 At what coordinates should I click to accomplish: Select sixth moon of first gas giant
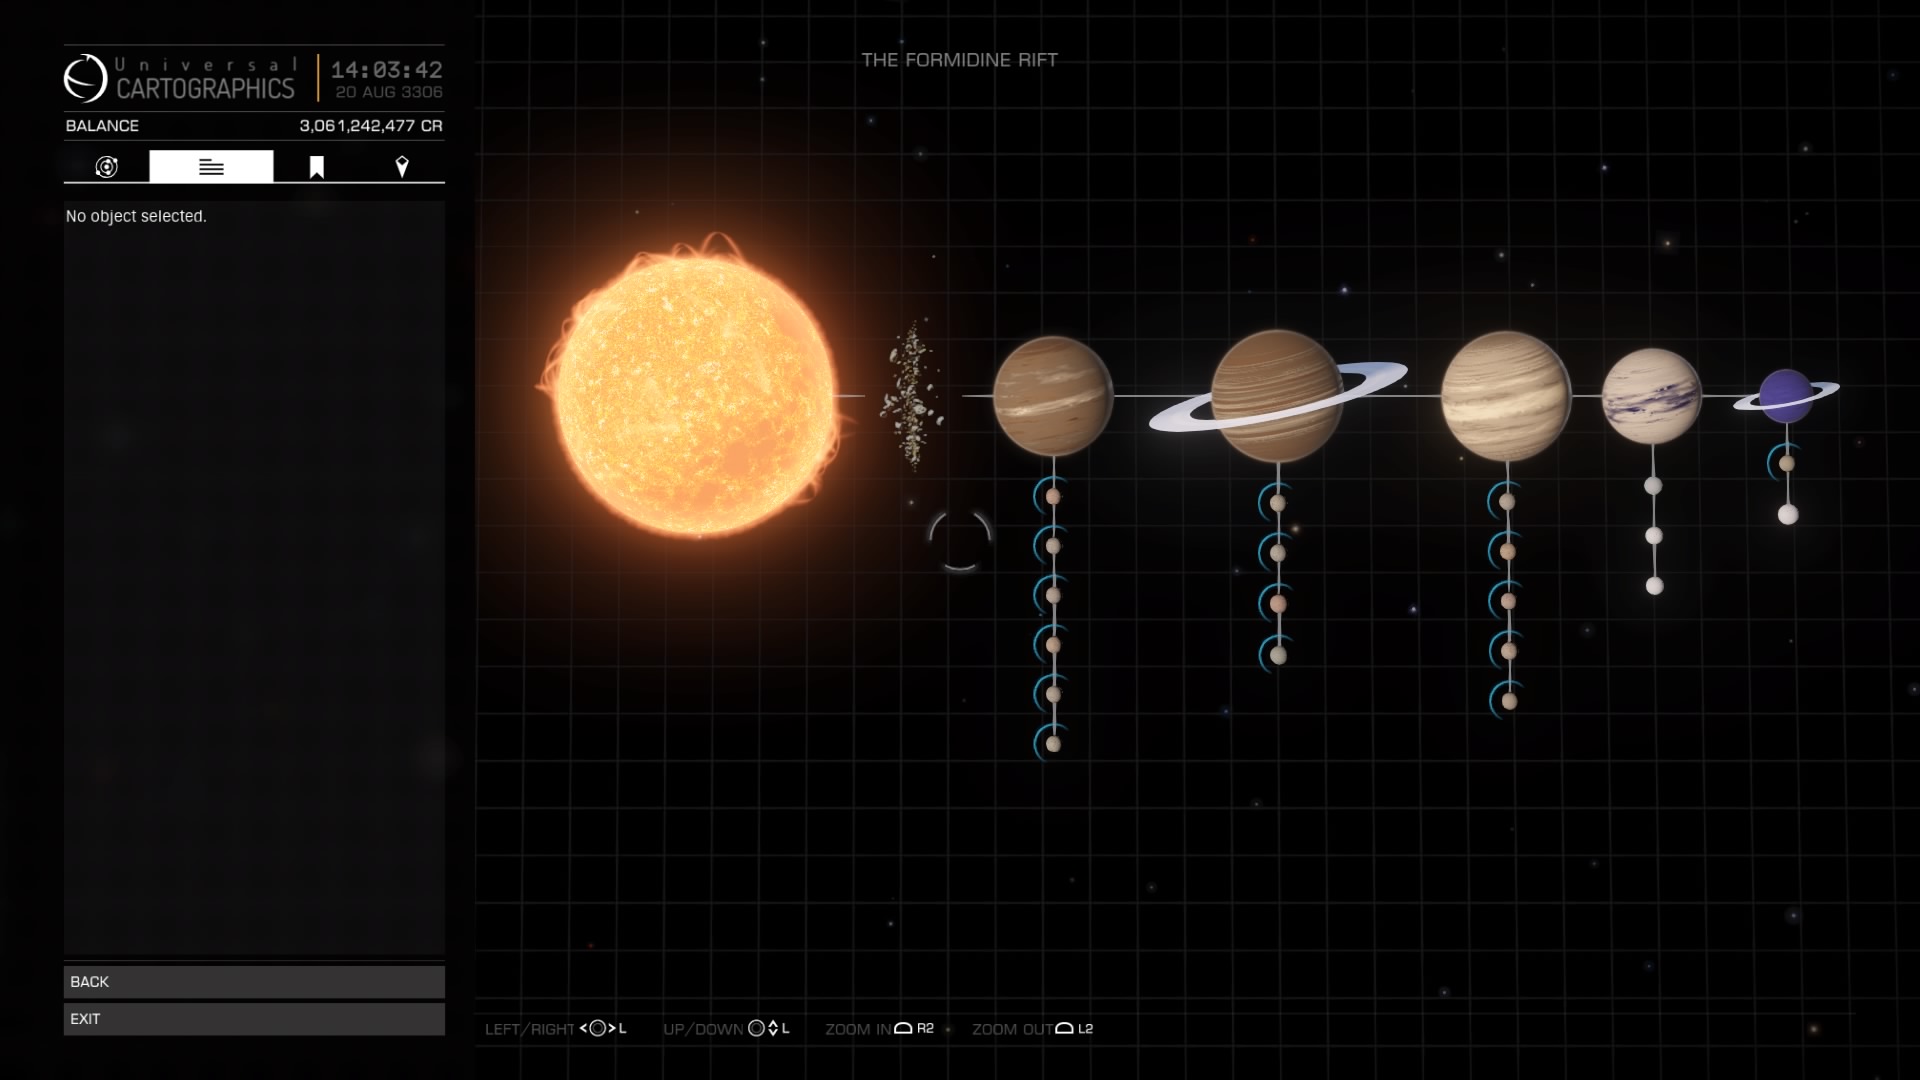[1053, 744]
